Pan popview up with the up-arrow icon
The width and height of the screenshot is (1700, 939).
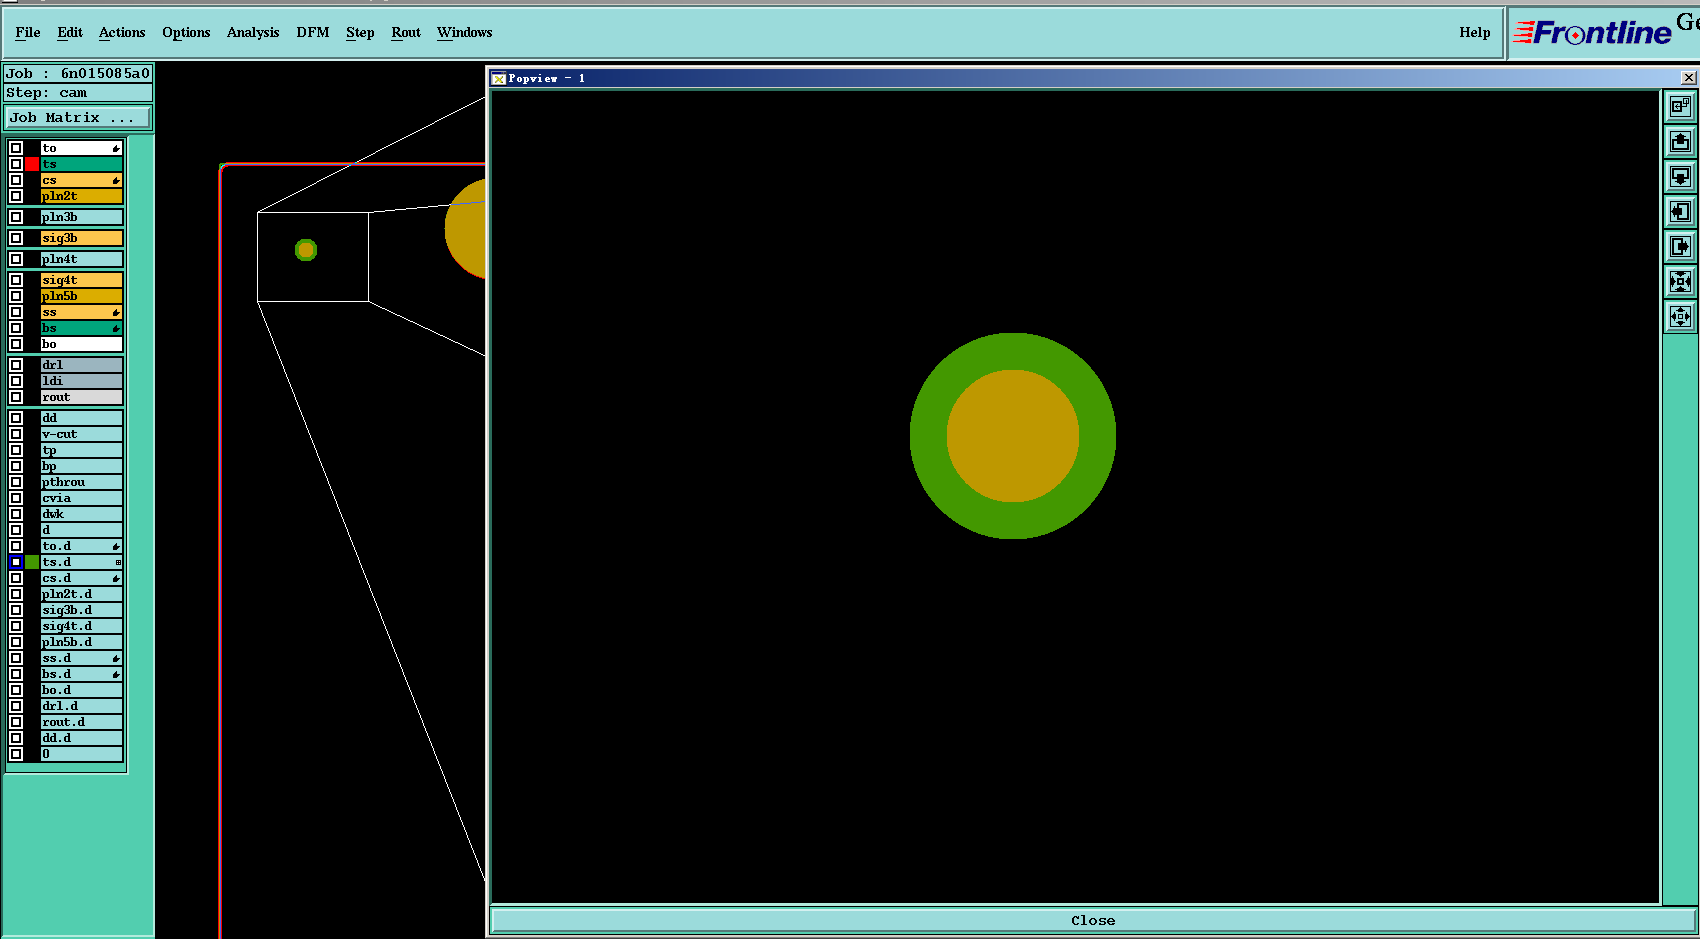point(1680,142)
